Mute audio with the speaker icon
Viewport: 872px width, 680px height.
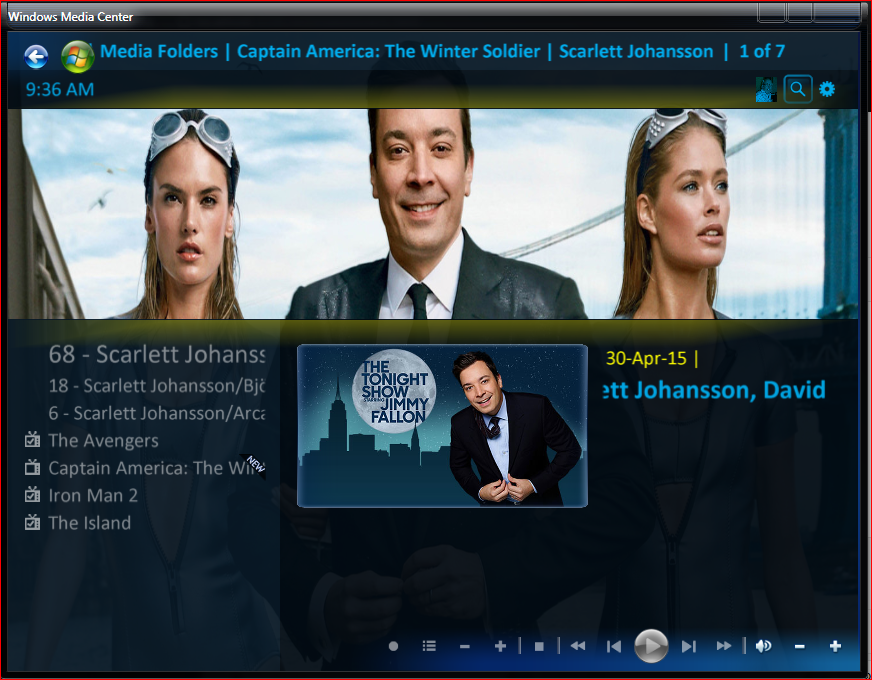(764, 646)
